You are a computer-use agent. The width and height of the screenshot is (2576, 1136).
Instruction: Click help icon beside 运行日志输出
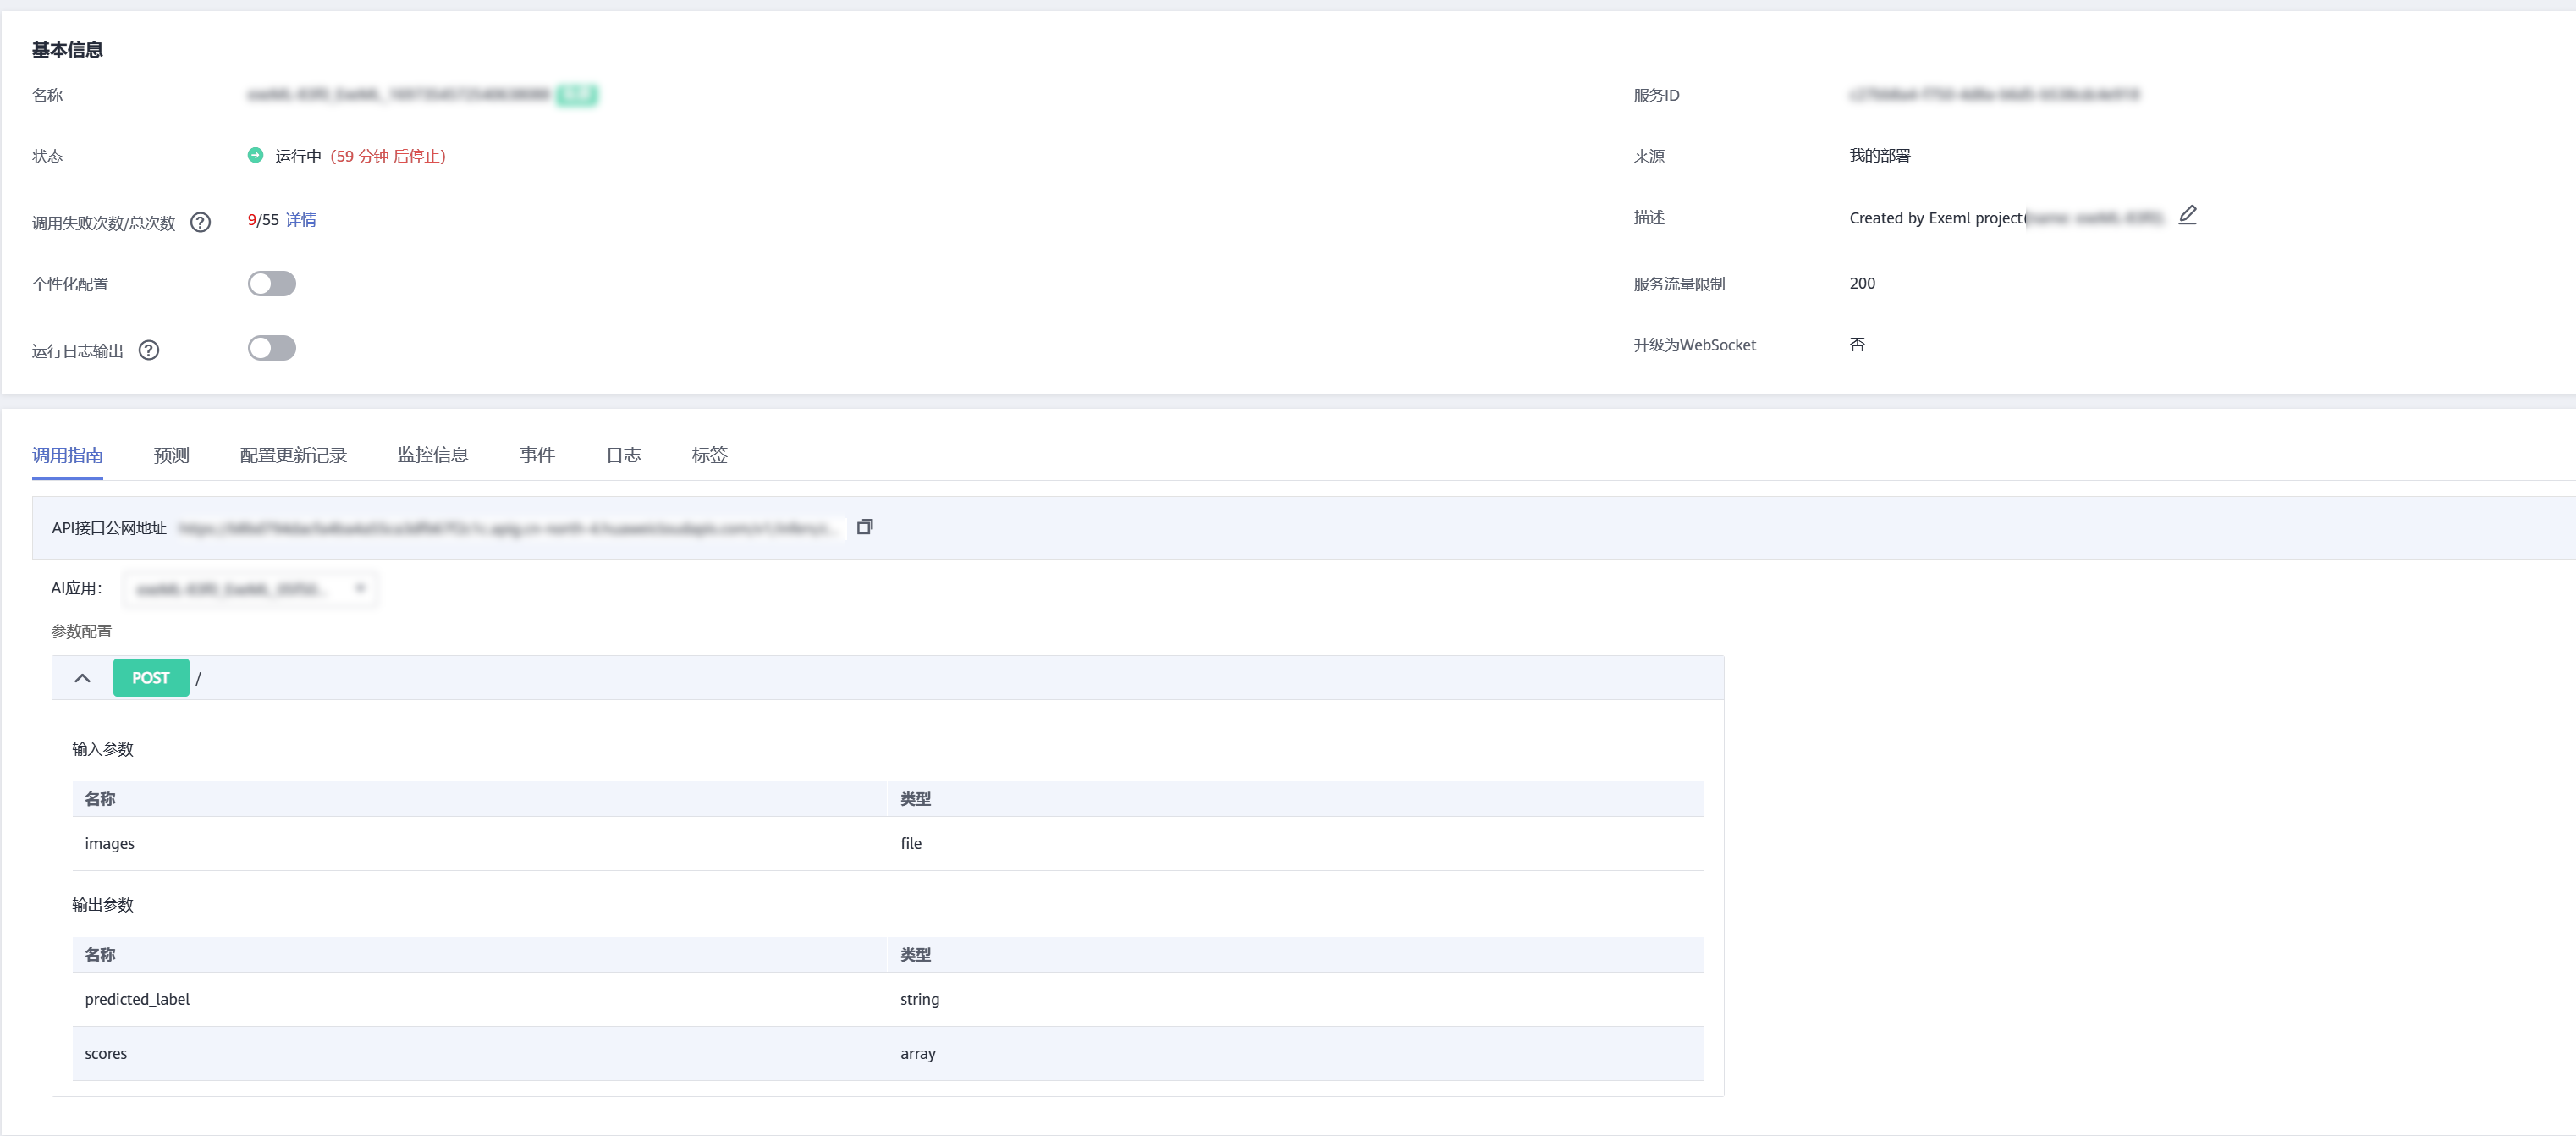[149, 350]
